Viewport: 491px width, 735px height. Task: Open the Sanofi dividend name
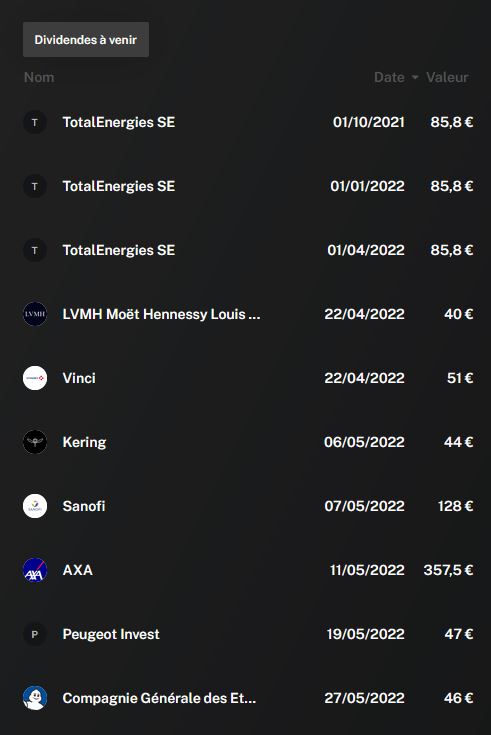[84, 506]
